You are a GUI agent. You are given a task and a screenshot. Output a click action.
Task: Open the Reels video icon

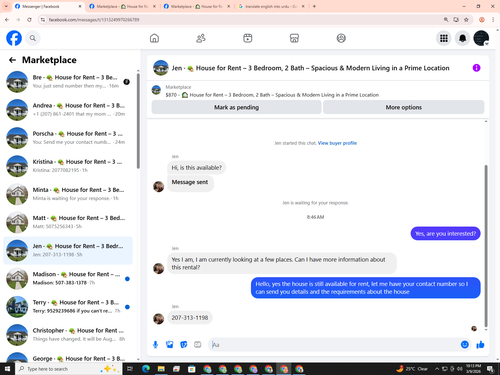(x=248, y=38)
